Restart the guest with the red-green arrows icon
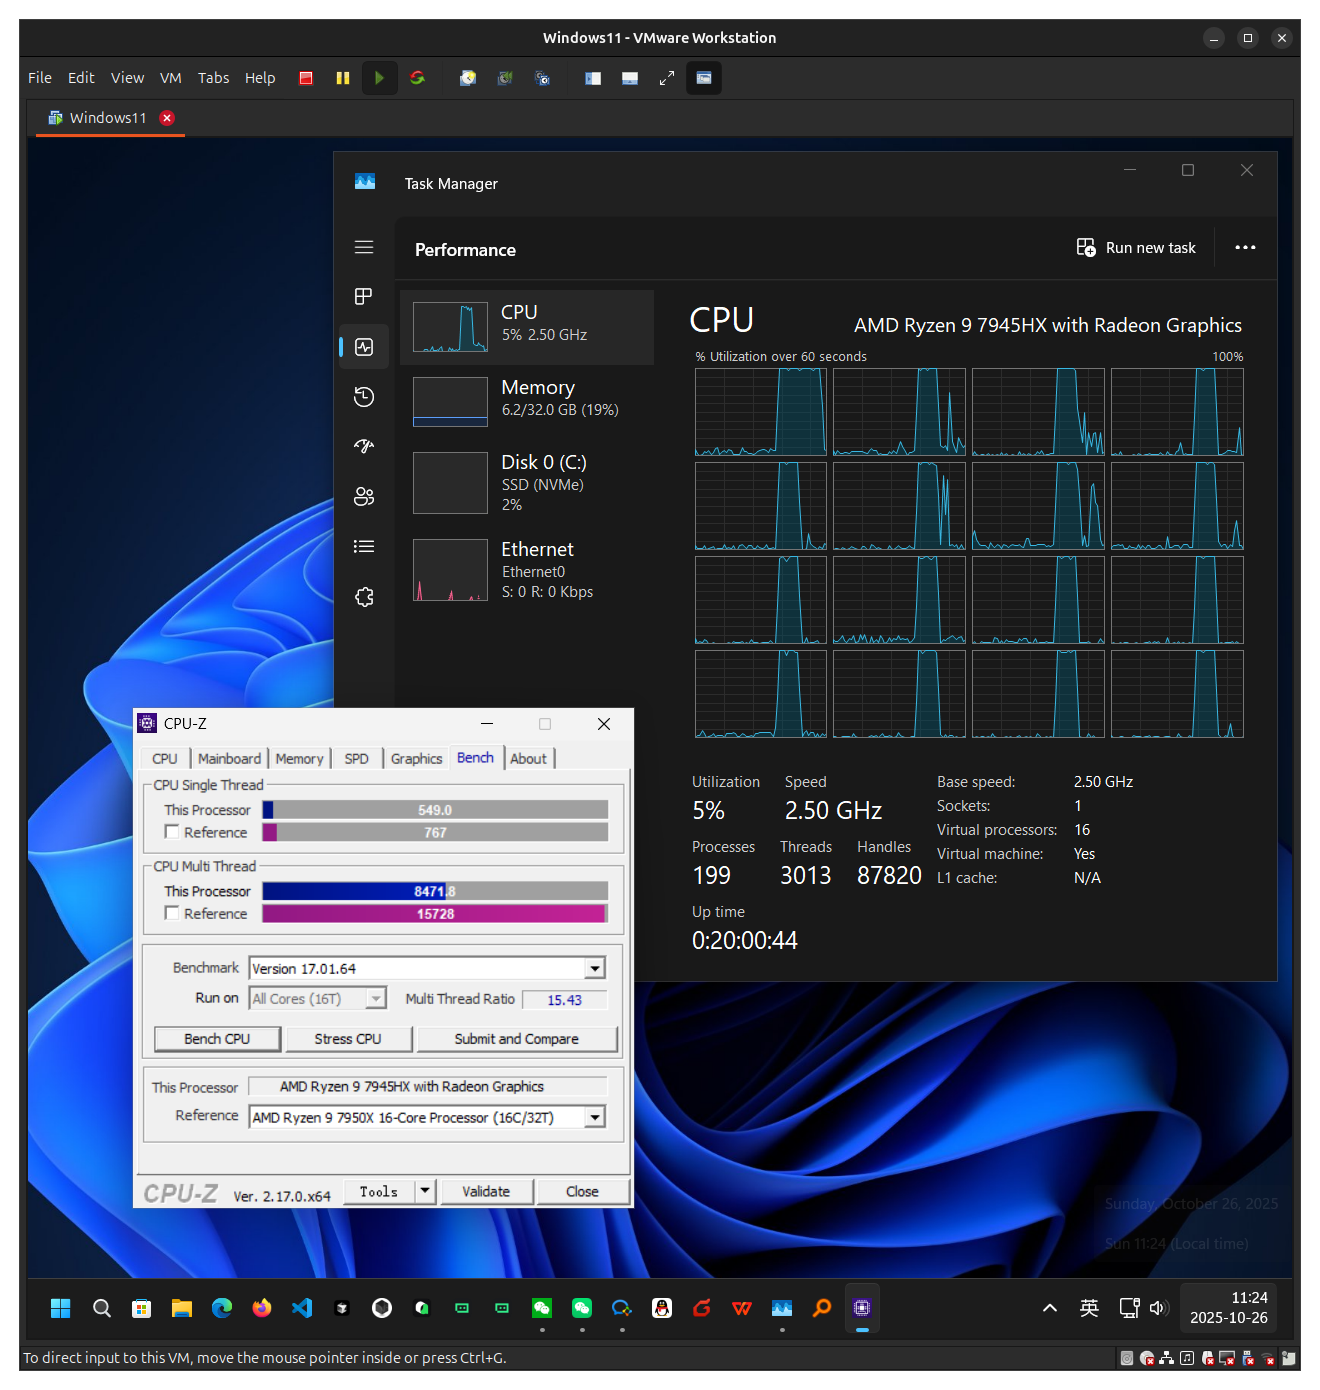Image resolution: width=1320 pixels, height=1390 pixels. tap(417, 78)
